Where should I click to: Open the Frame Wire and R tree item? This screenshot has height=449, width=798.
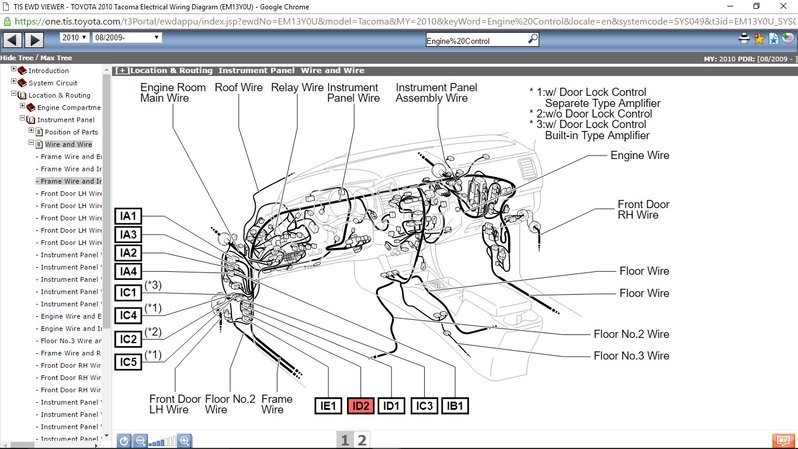coord(71,353)
